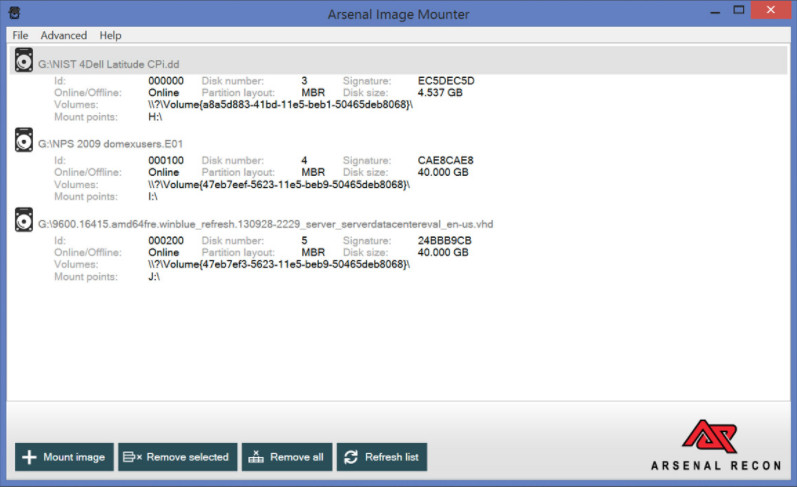Click the list-remove icon on Remove selected
The image size is (797, 487).
point(132,457)
